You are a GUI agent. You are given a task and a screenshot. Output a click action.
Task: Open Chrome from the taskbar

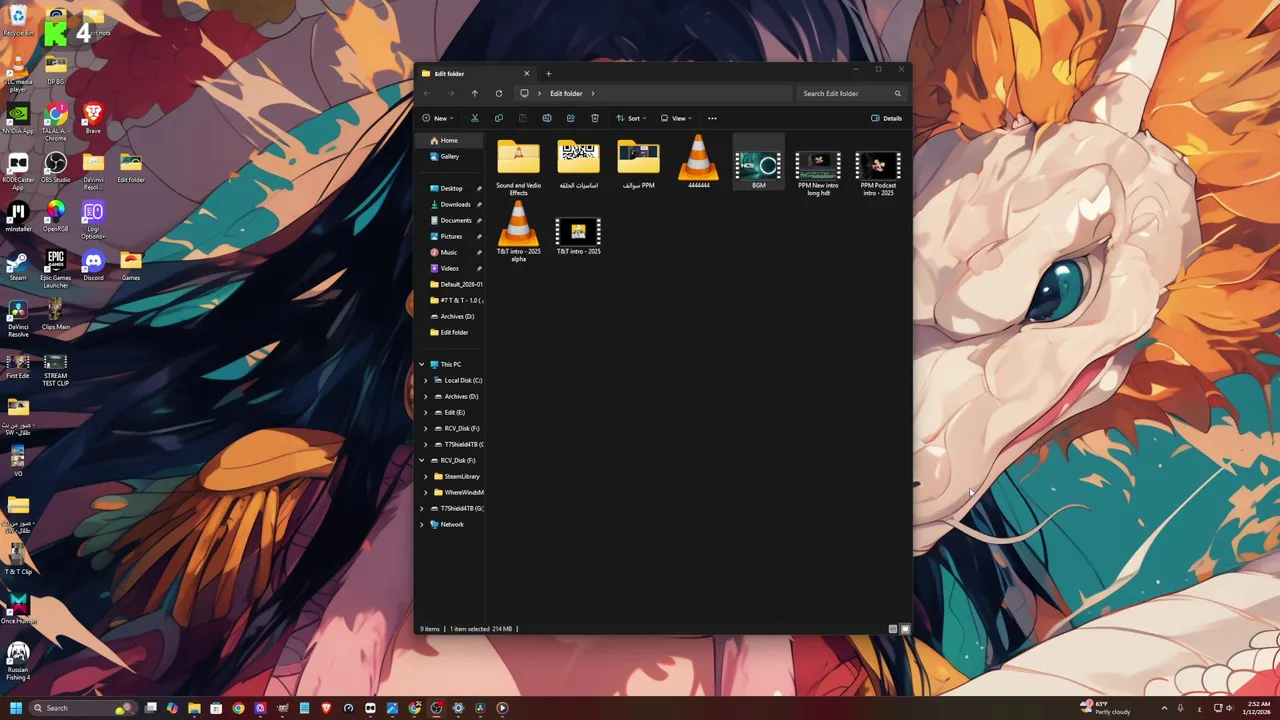pos(238,708)
